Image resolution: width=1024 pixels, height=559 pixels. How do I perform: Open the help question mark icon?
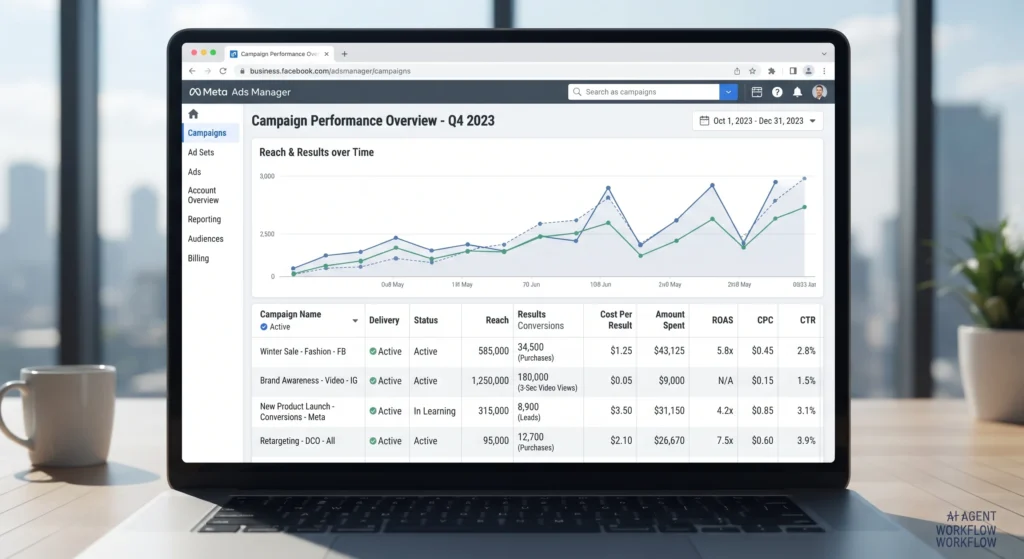coord(777,92)
